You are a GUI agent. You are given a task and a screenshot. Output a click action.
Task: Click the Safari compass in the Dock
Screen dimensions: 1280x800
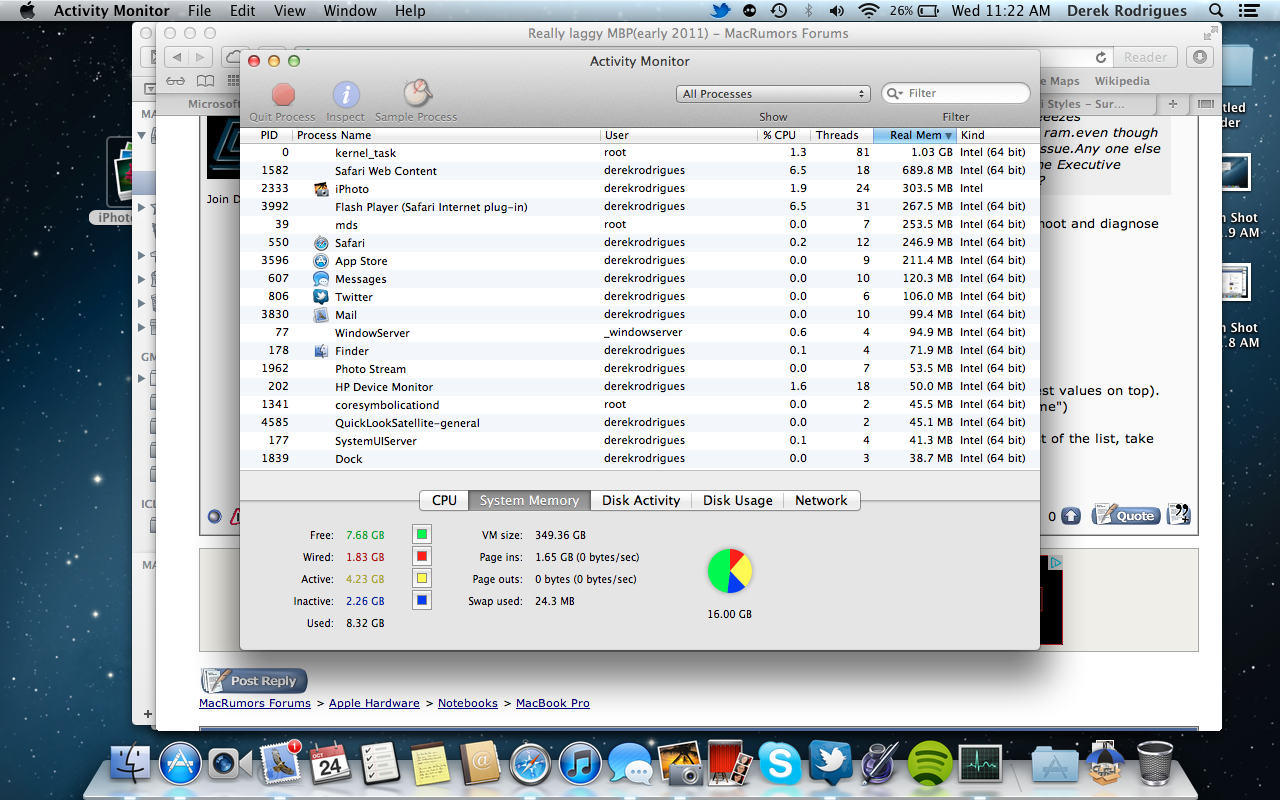[x=530, y=765]
